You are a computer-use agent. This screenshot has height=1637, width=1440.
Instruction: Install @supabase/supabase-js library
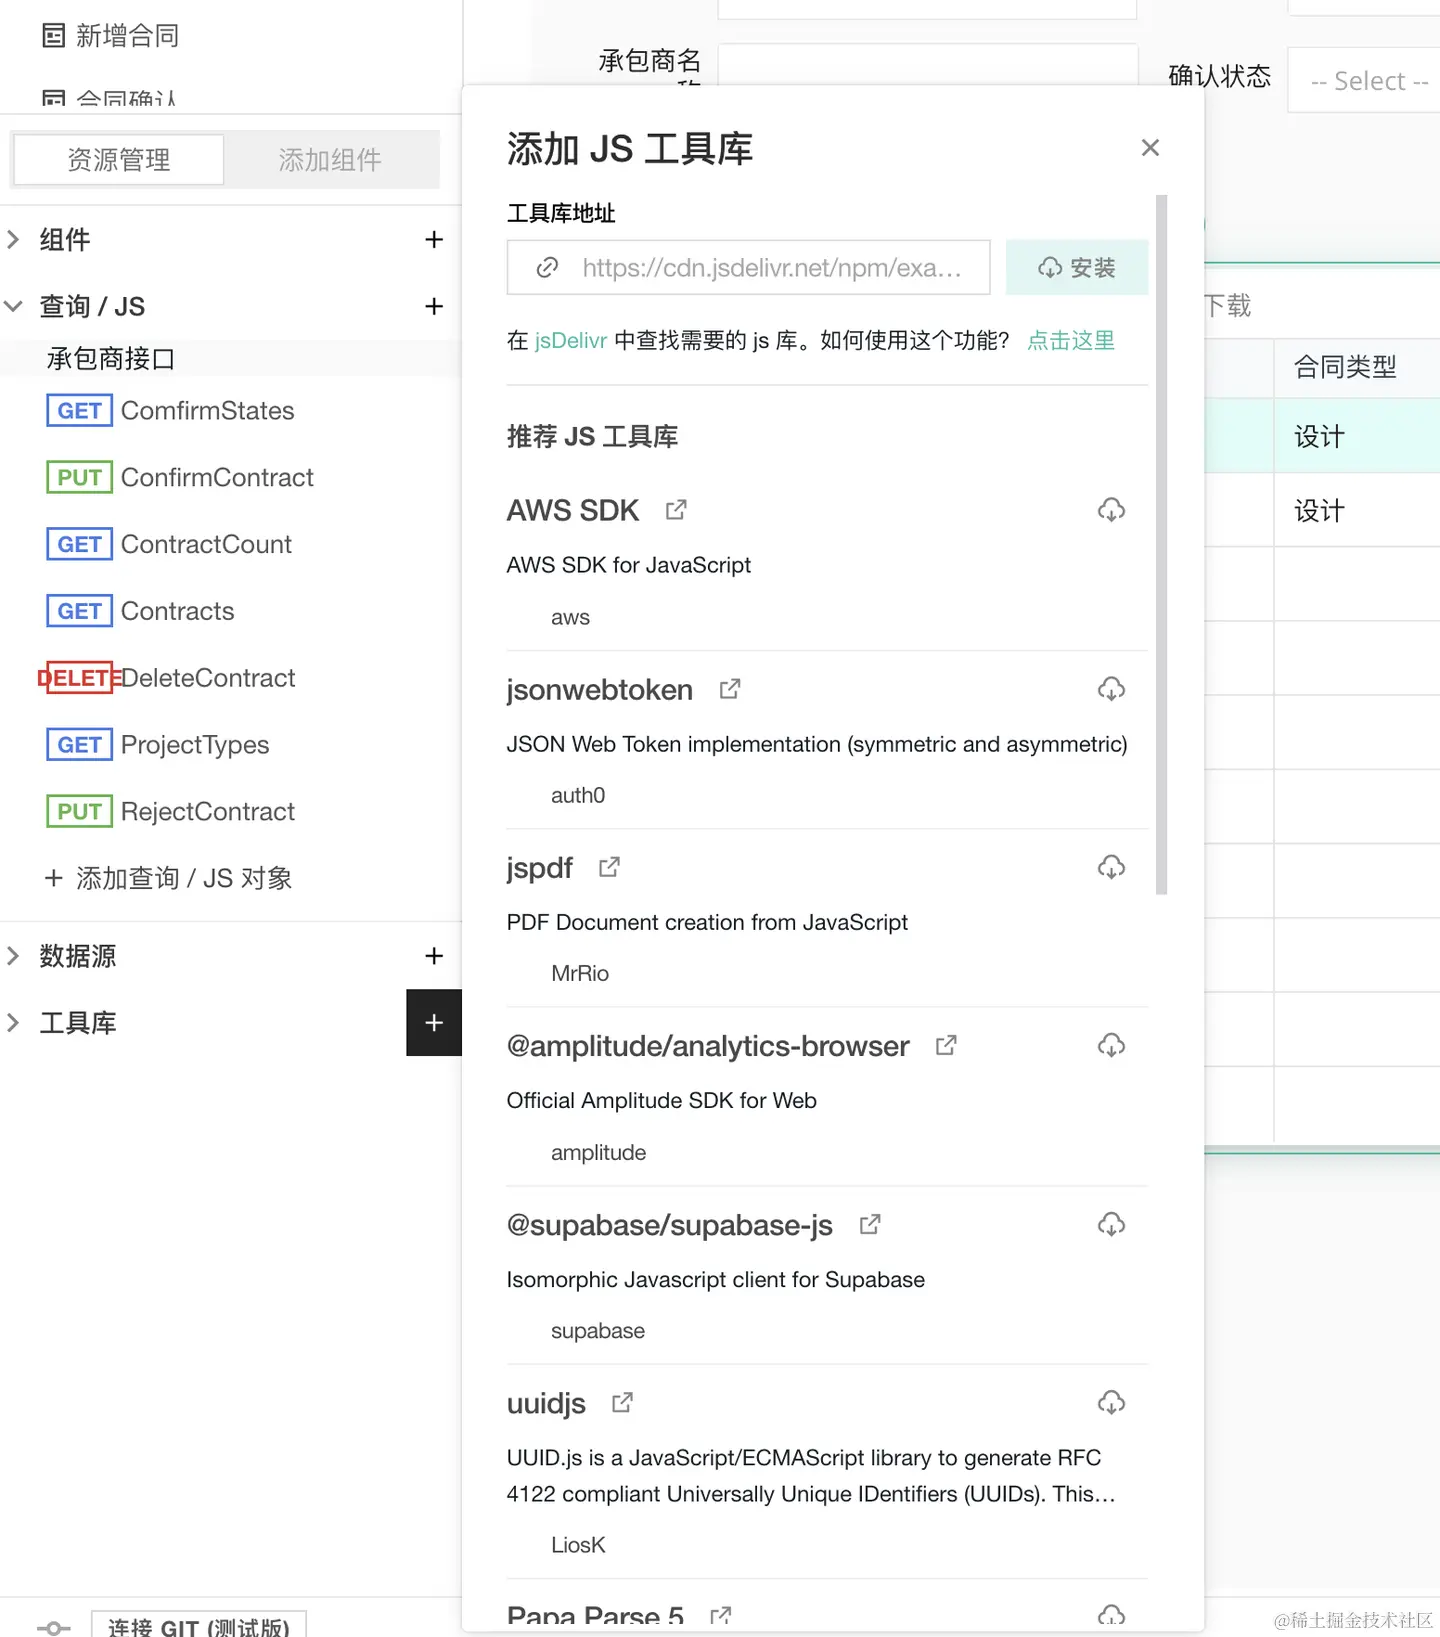tap(1111, 1224)
